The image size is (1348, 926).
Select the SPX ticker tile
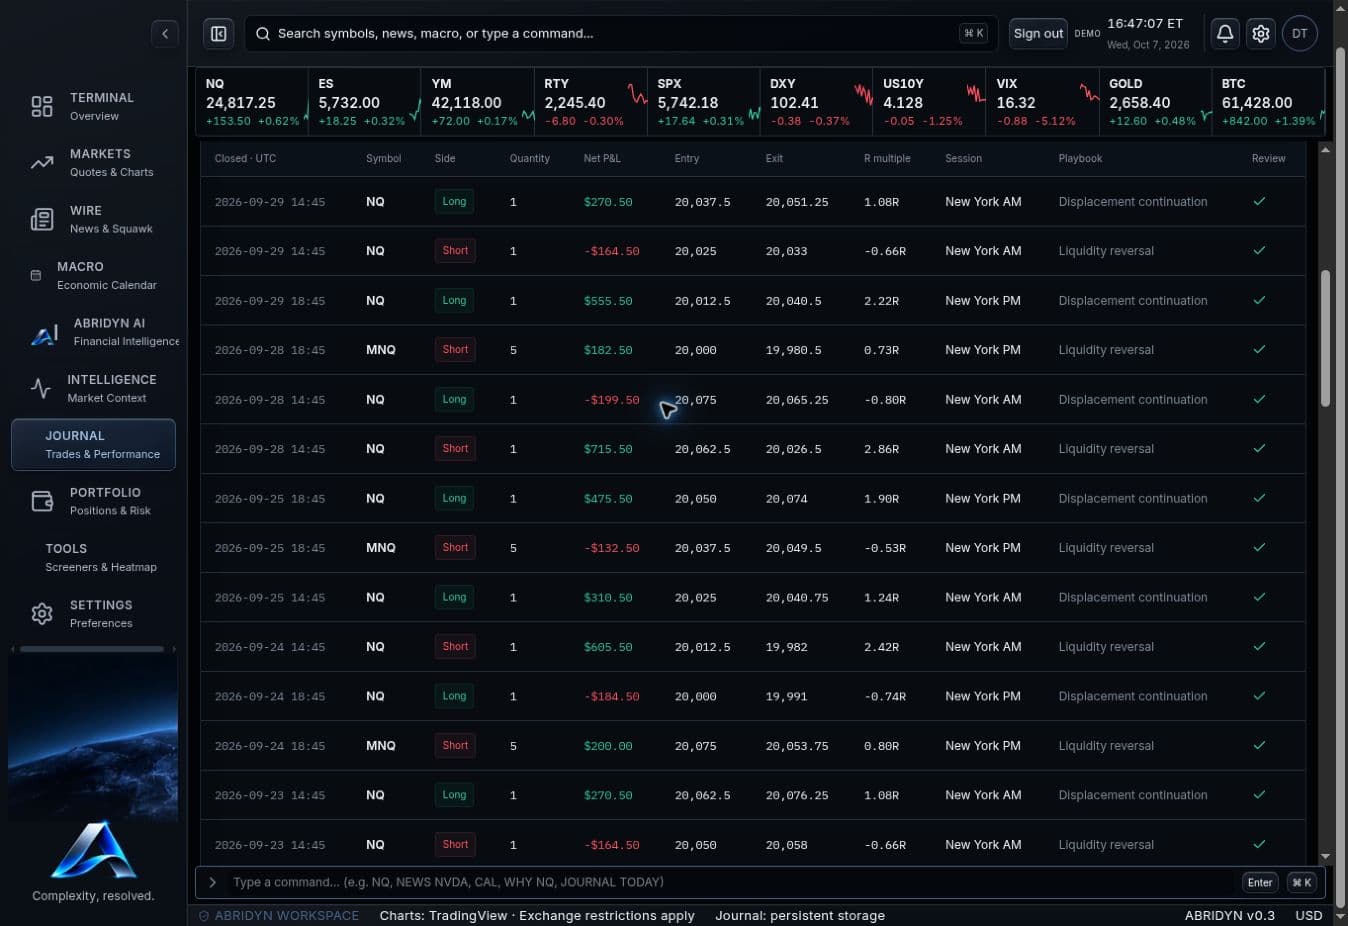704,101
